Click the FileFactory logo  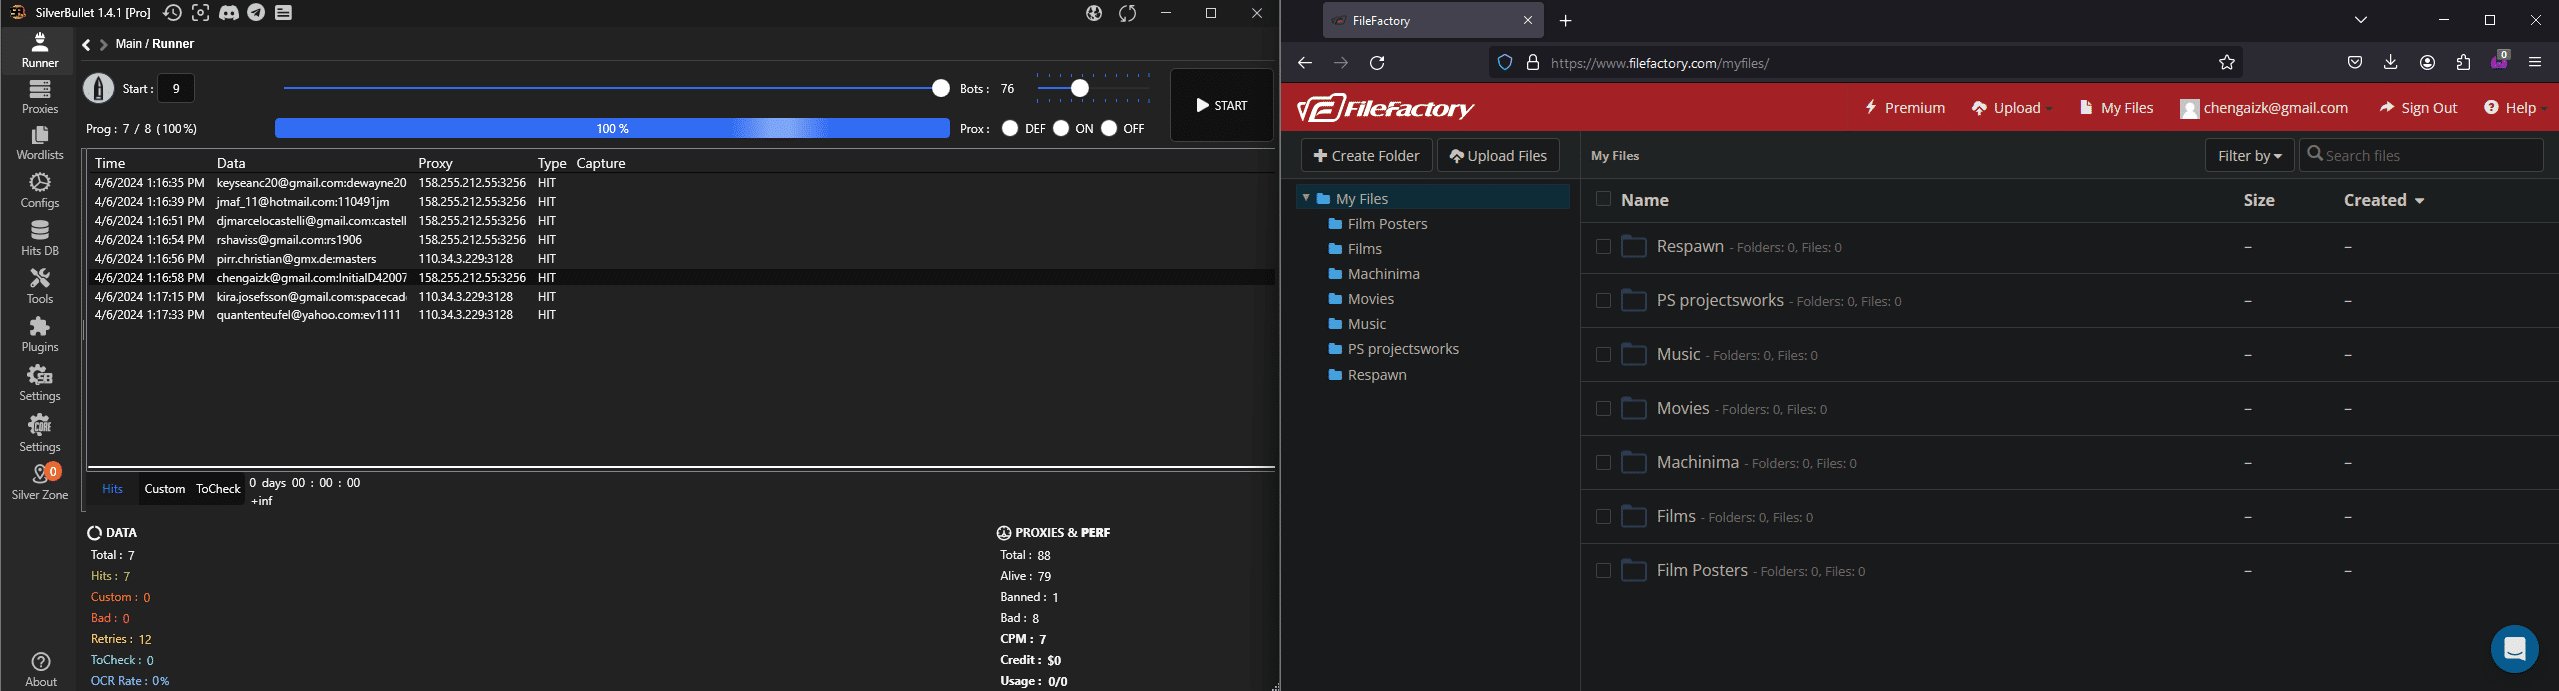pyautogui.click(x=1386, y=108)
